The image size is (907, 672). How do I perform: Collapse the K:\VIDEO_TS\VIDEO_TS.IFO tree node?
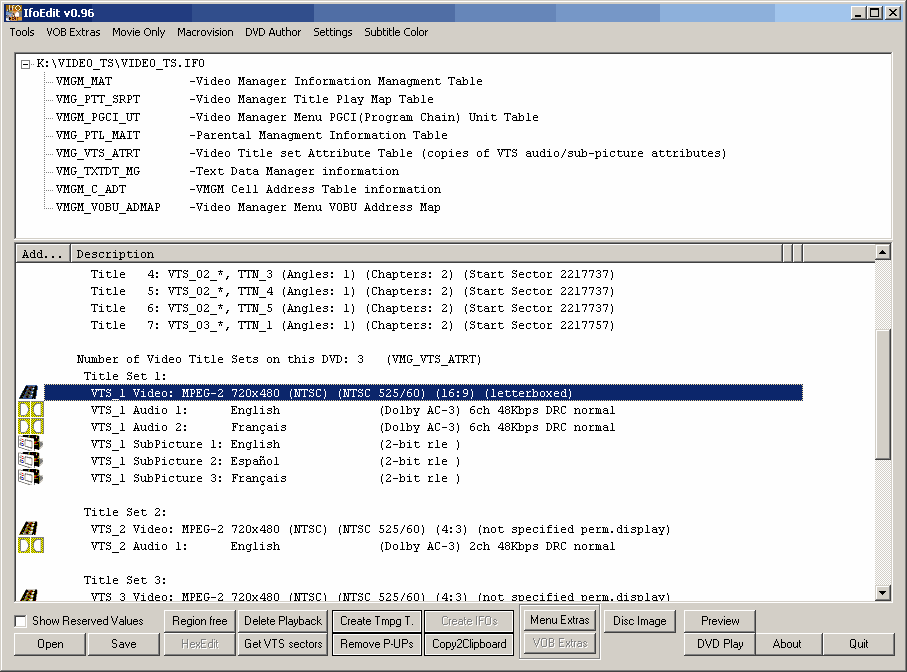point(25,64)
